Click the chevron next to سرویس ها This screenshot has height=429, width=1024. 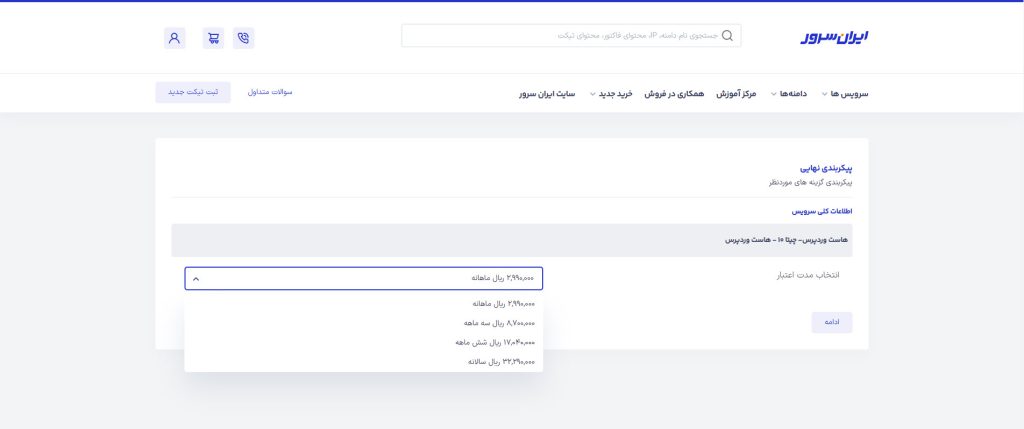pos(825,94)
